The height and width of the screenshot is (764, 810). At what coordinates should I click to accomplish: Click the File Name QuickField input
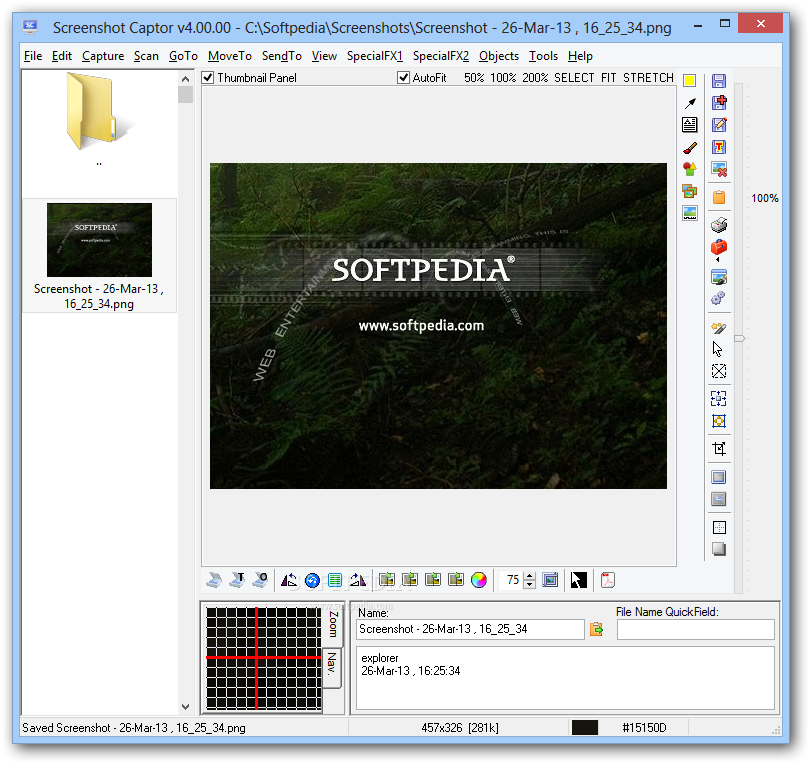(695, 630)
